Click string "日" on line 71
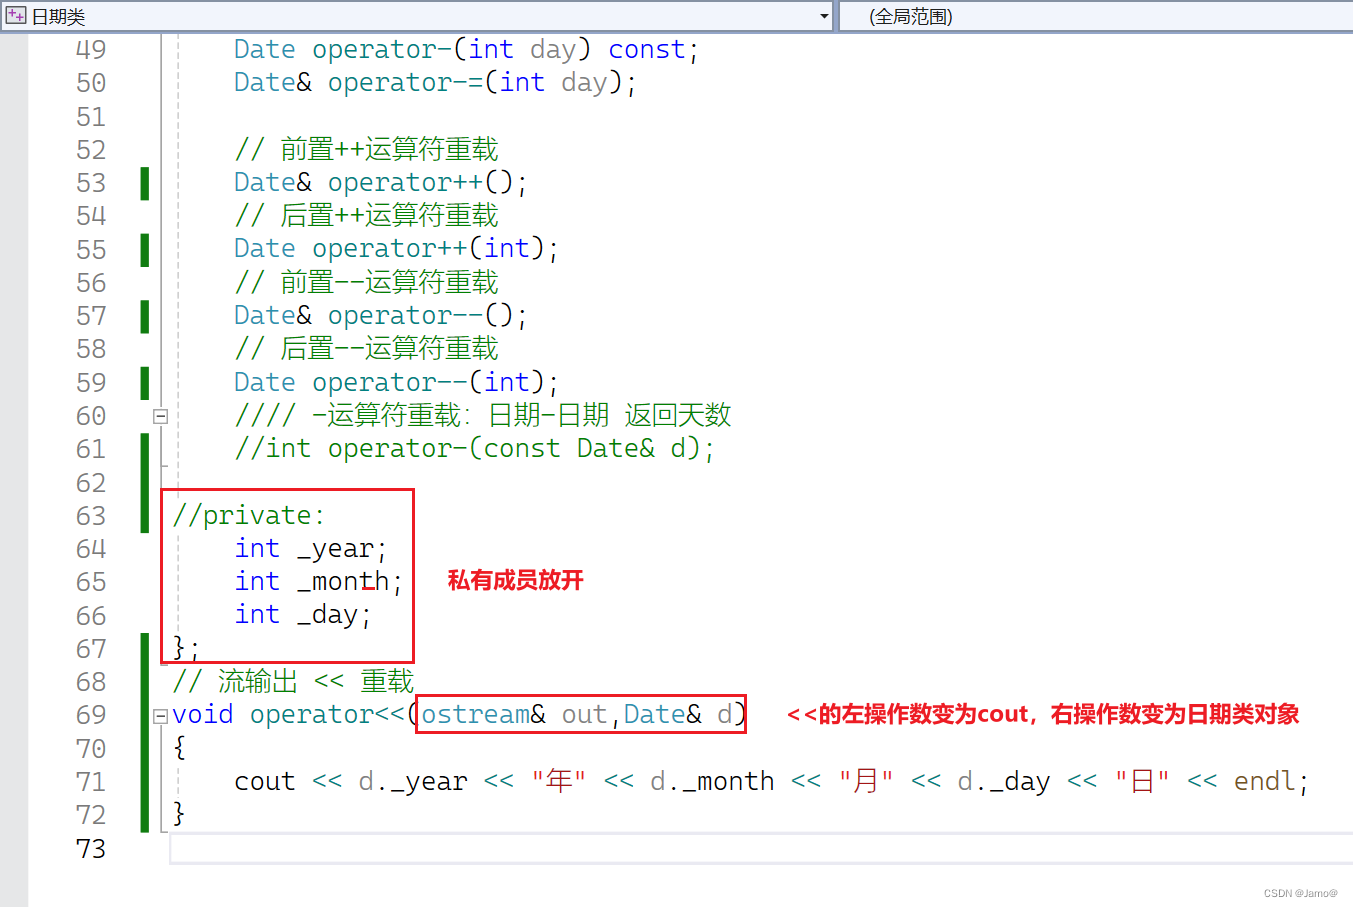The height and width of the screenshot is (907, 1353). coord(1142,782)
